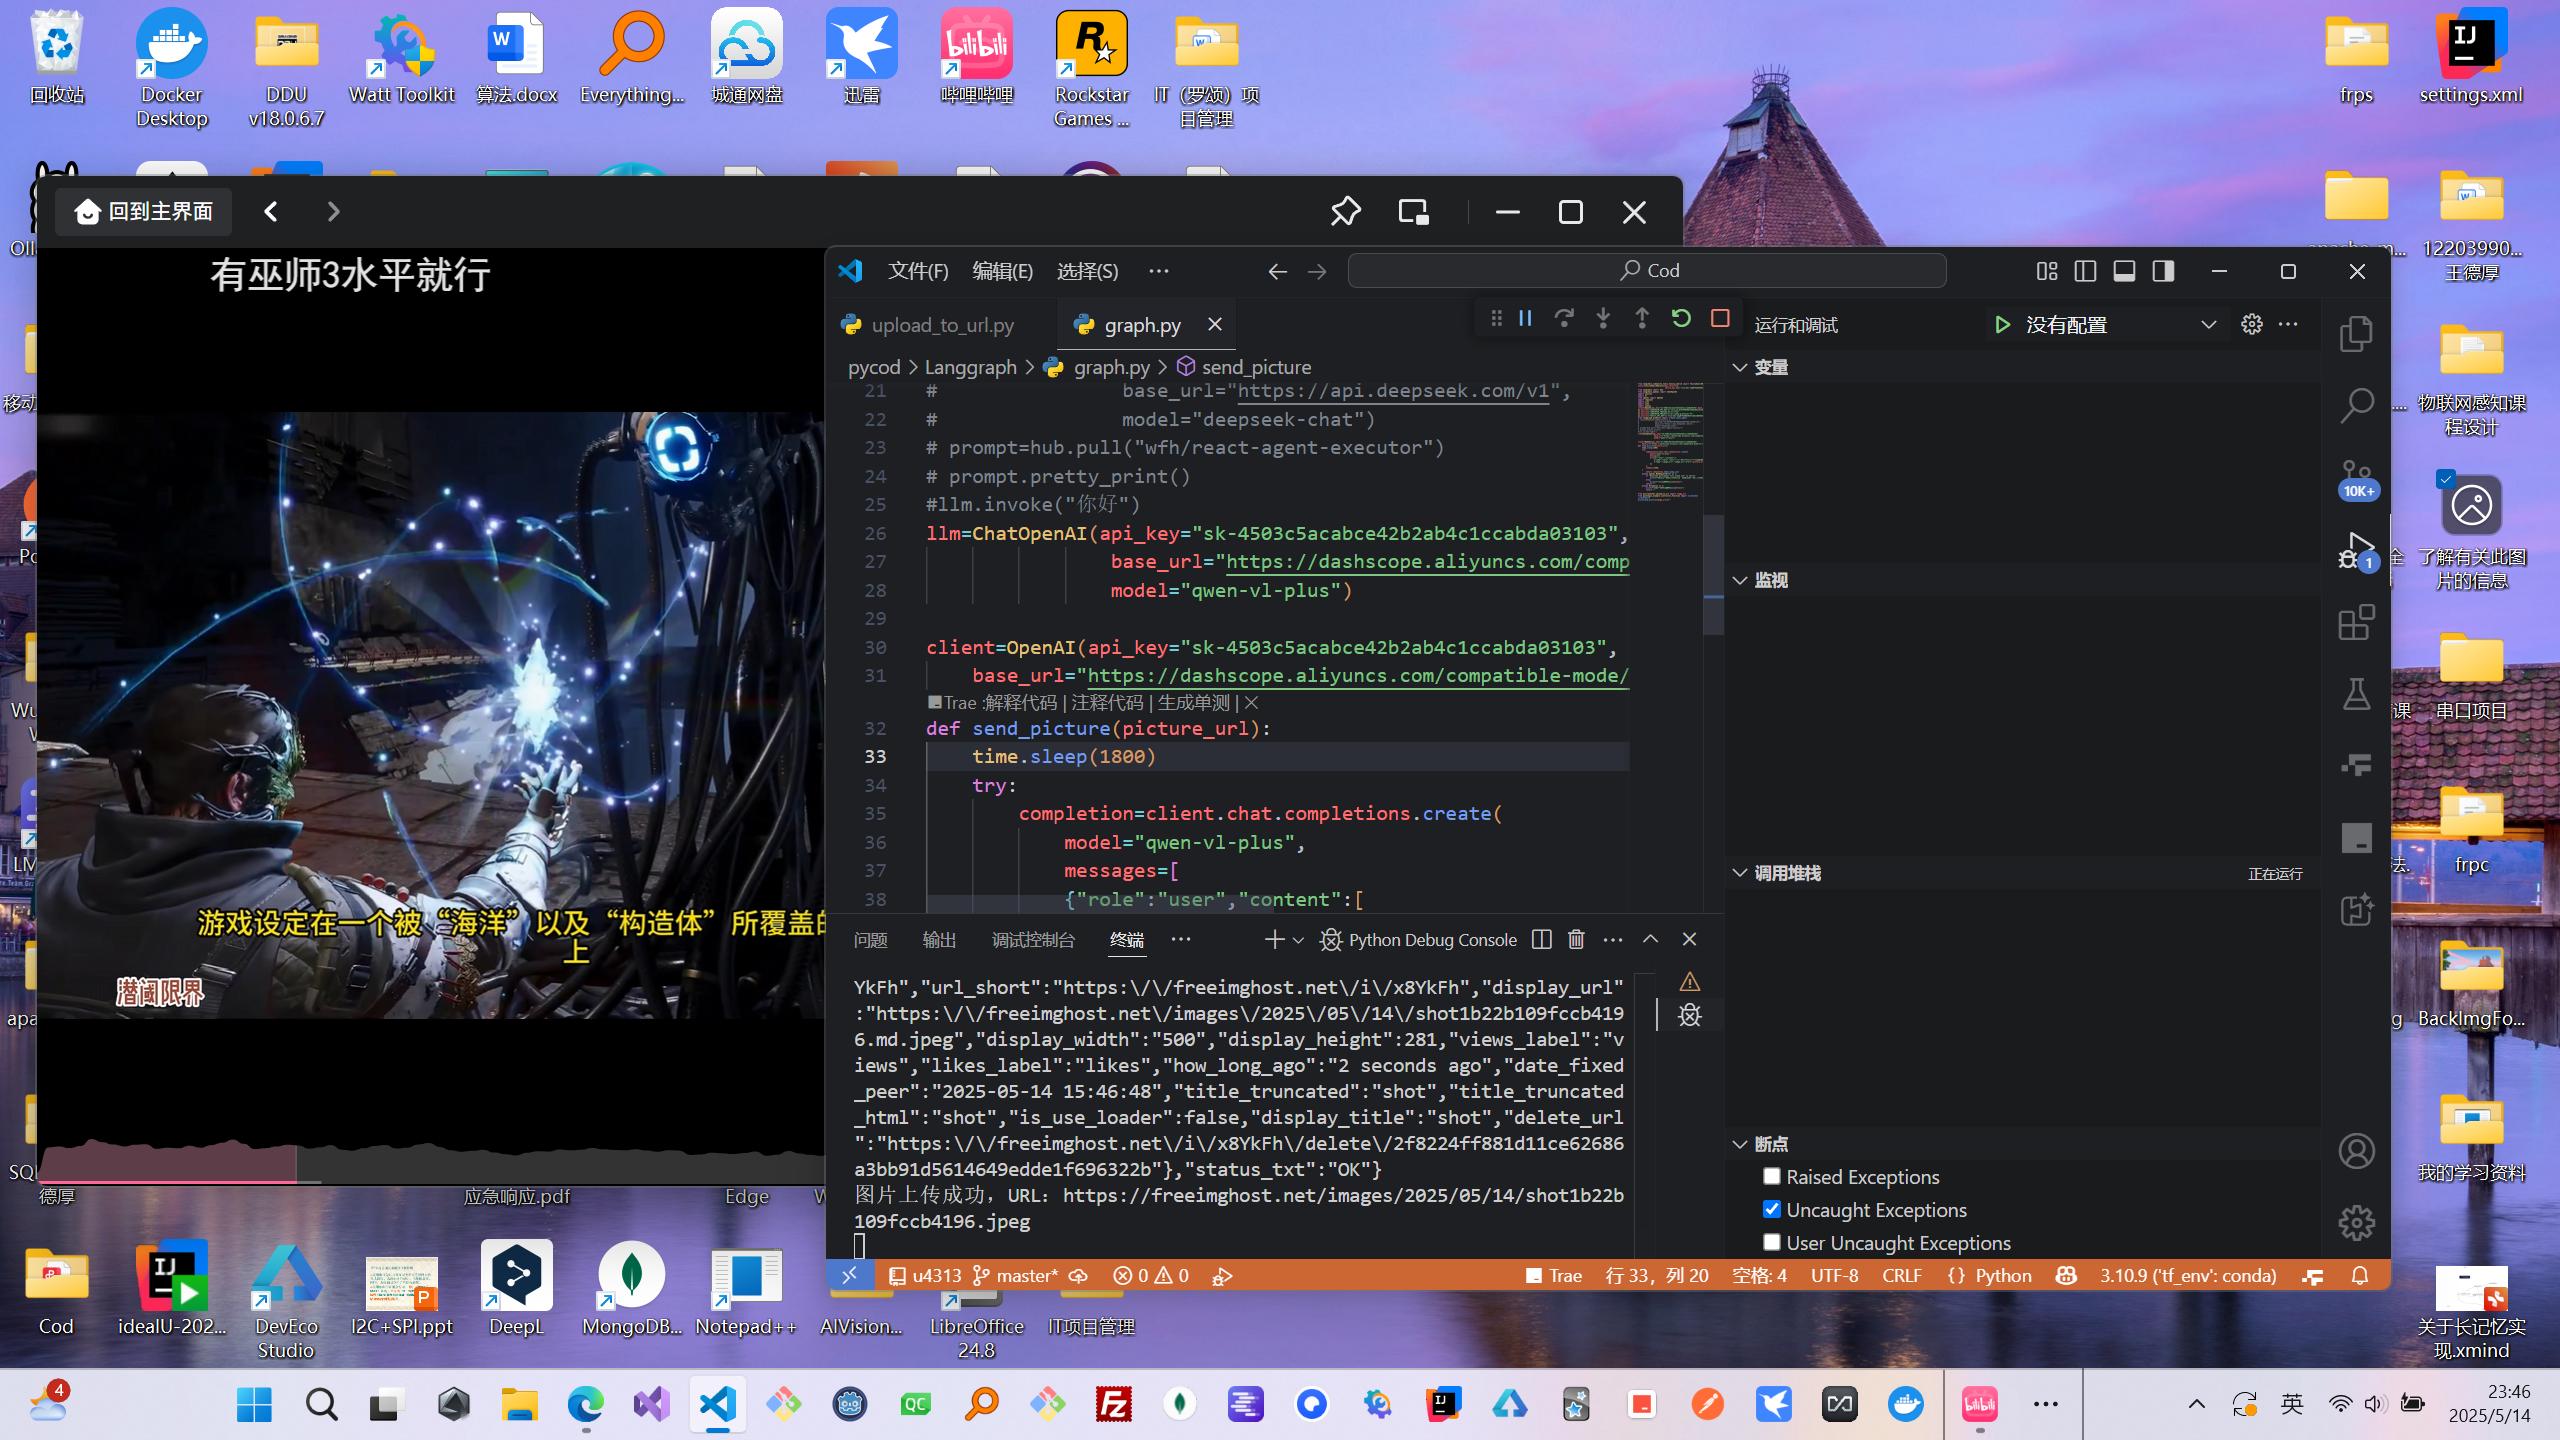
Task: Open Source Control with 10K+ badge
Action: tap(2356, 478)
